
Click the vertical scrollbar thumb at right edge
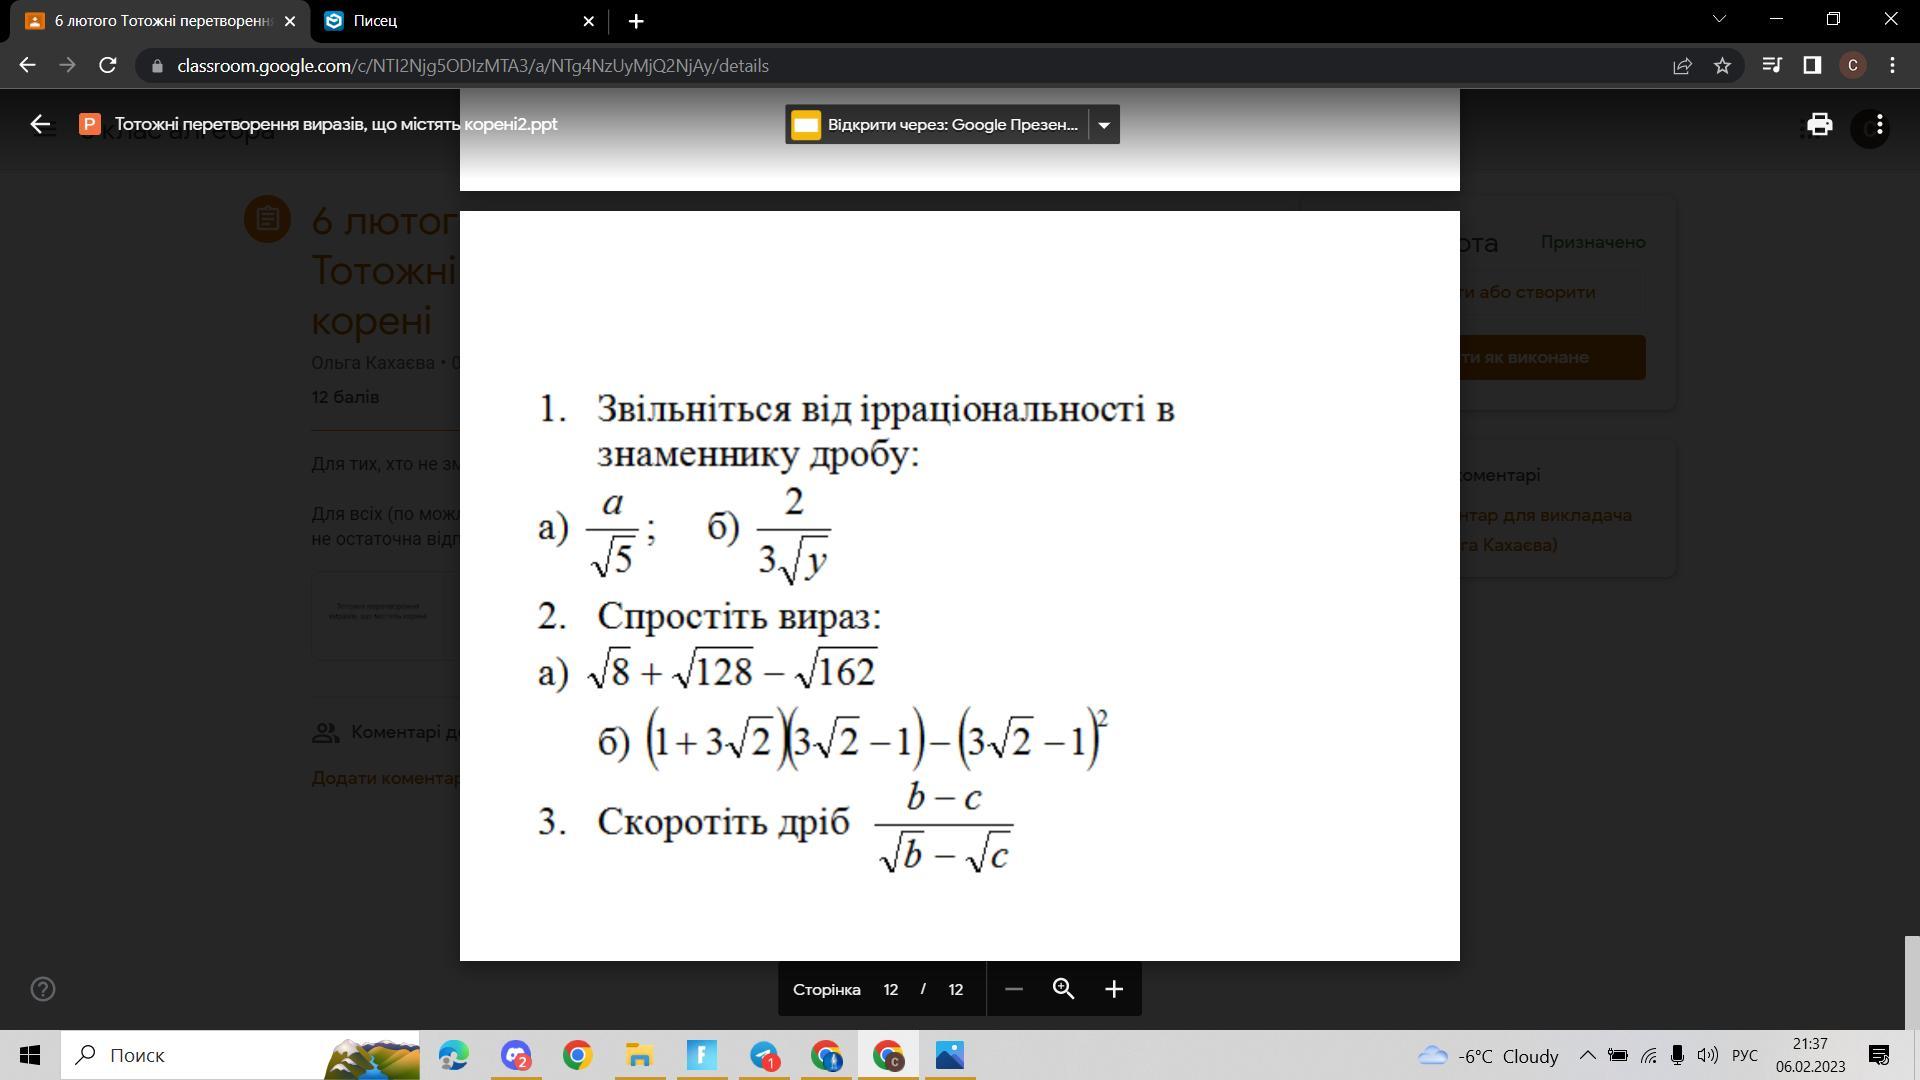click(1912, 982)
